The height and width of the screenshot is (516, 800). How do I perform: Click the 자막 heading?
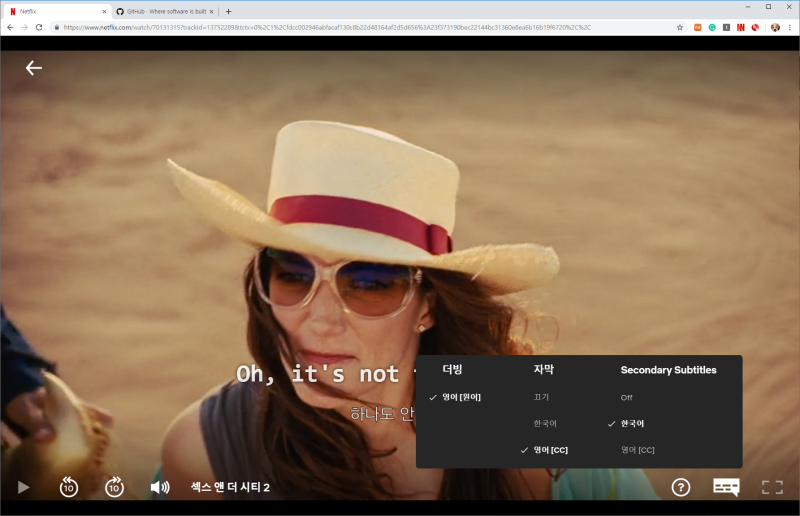[x=543, y=370]
